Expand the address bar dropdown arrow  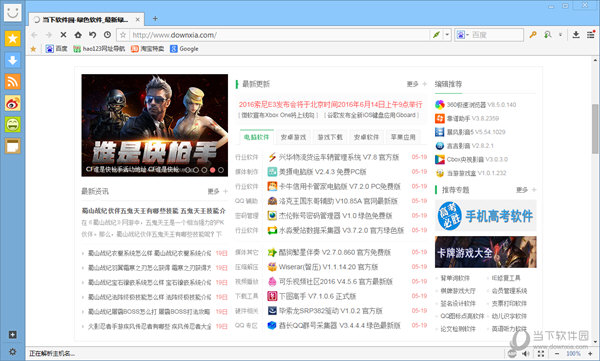(447, 35)
